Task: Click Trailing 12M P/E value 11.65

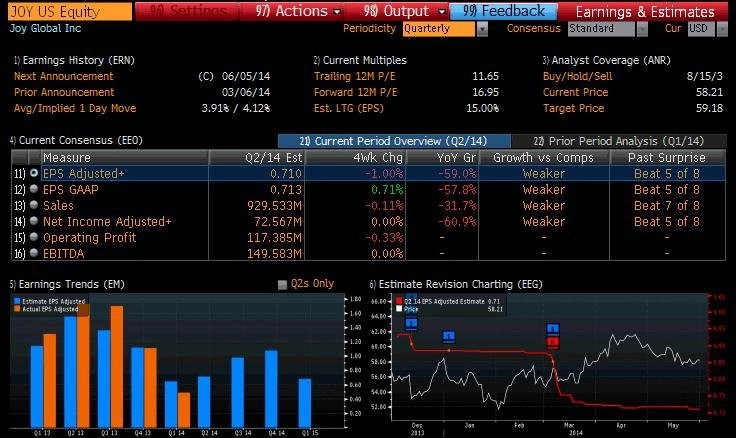Action: tap(485, 76)
